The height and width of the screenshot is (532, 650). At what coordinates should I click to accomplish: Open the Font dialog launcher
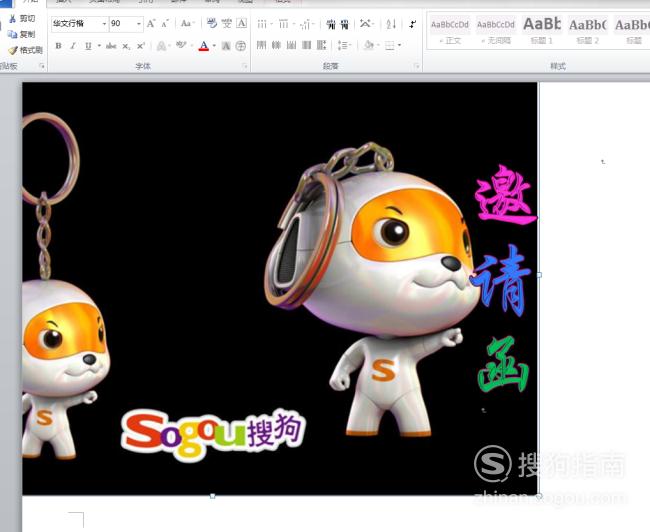tap(245, 66)
